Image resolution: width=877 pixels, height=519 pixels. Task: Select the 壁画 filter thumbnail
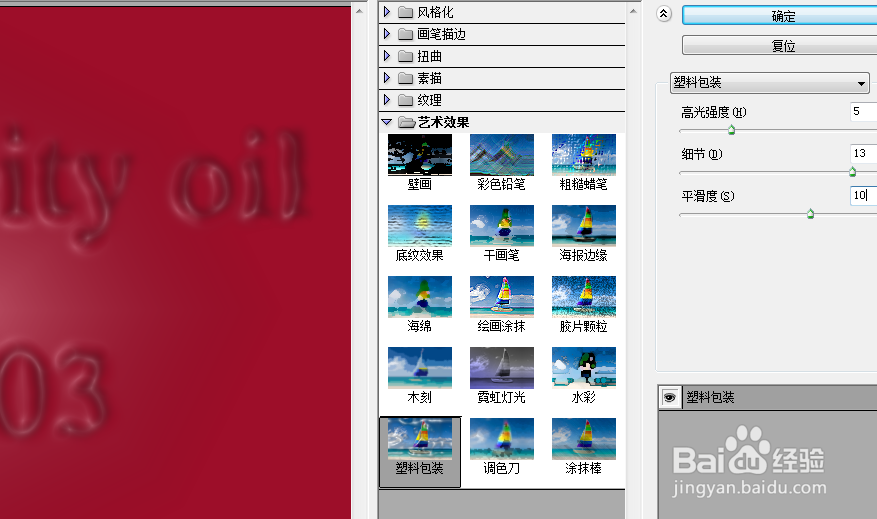point(419,155)
